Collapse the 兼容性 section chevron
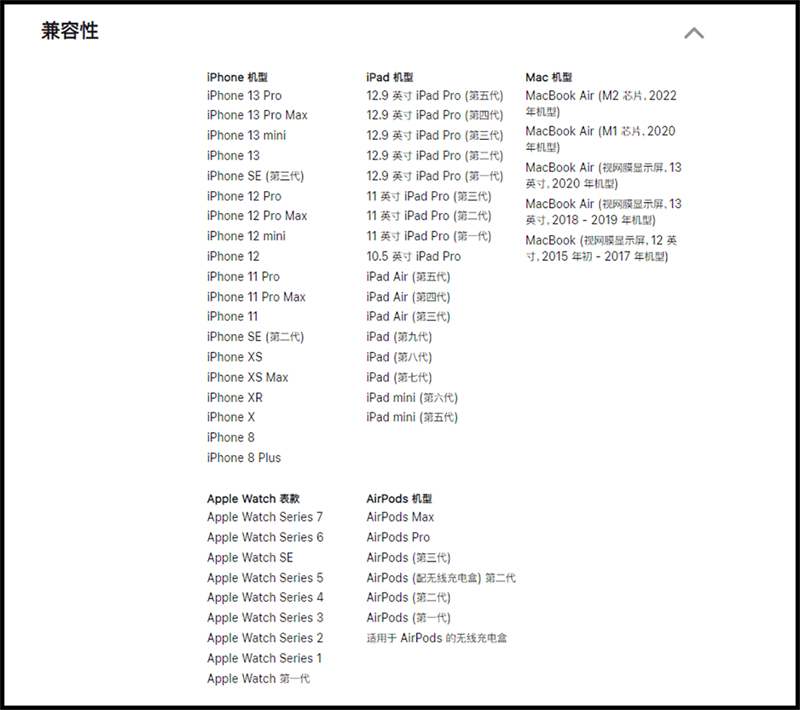This screenshot has width=800, height=710. pyautogui.click(x=694, y=33)
